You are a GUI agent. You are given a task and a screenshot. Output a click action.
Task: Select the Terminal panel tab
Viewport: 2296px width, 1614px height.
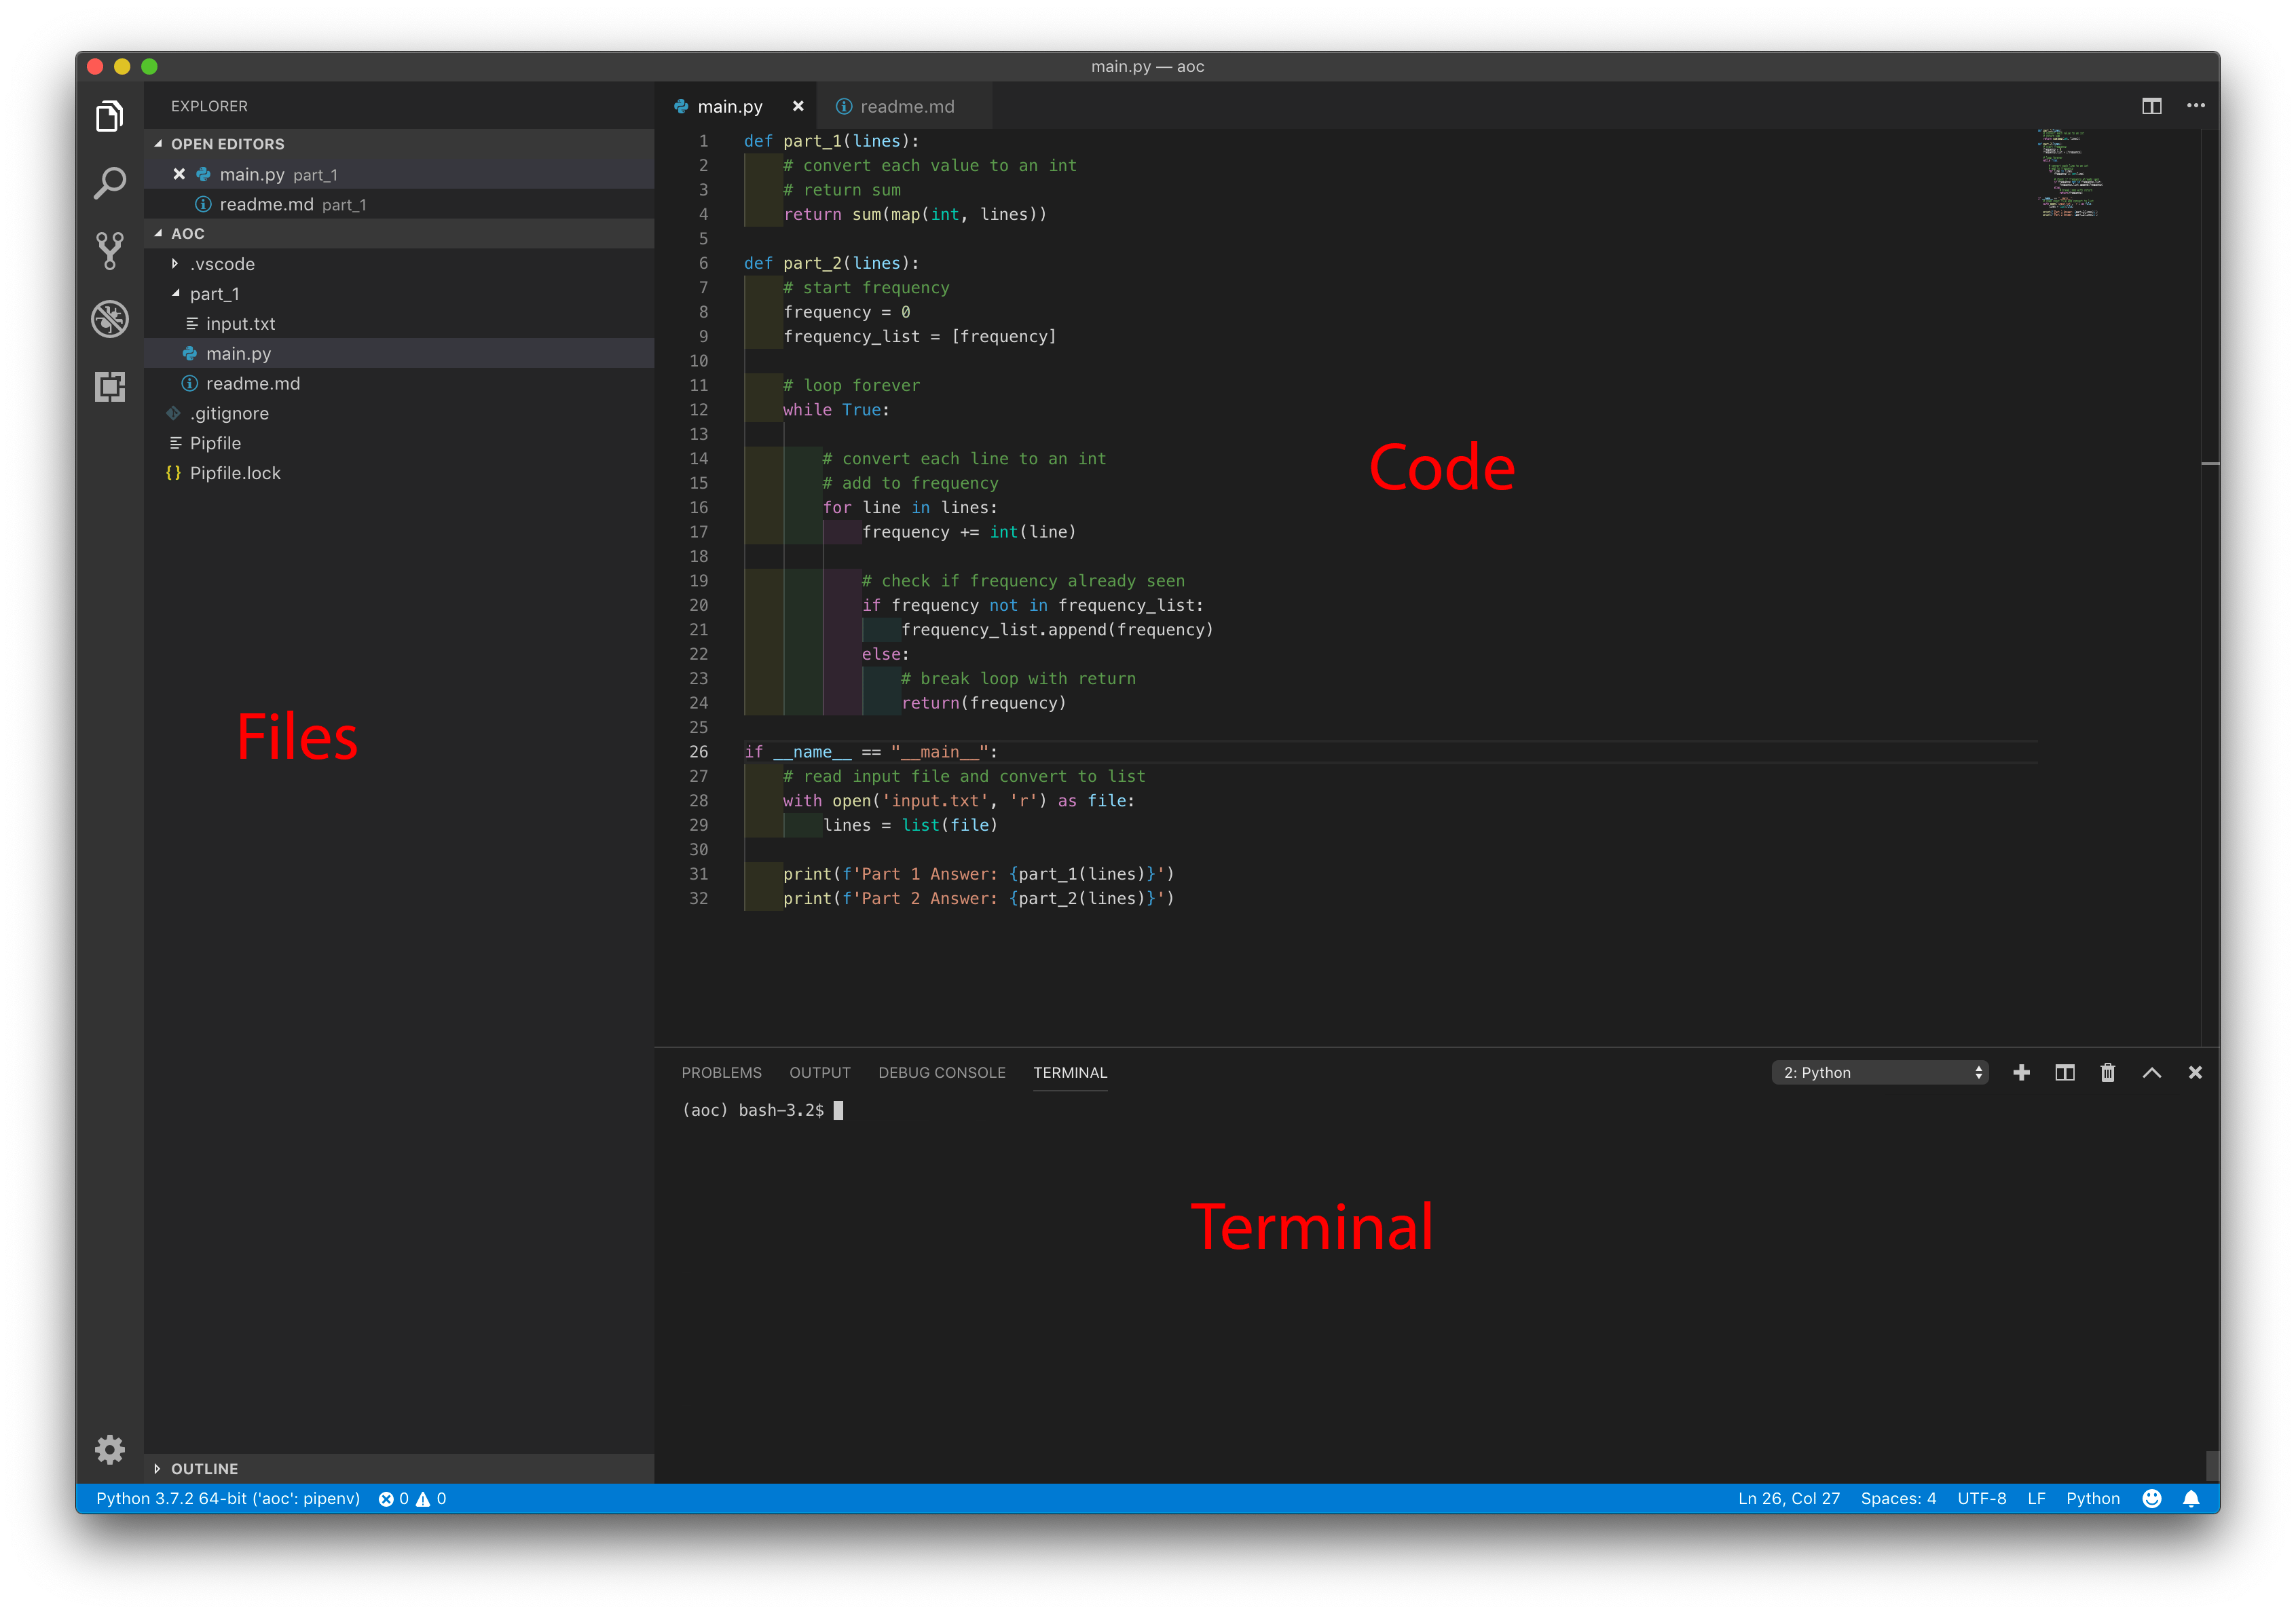(x=1069, y=1072)
